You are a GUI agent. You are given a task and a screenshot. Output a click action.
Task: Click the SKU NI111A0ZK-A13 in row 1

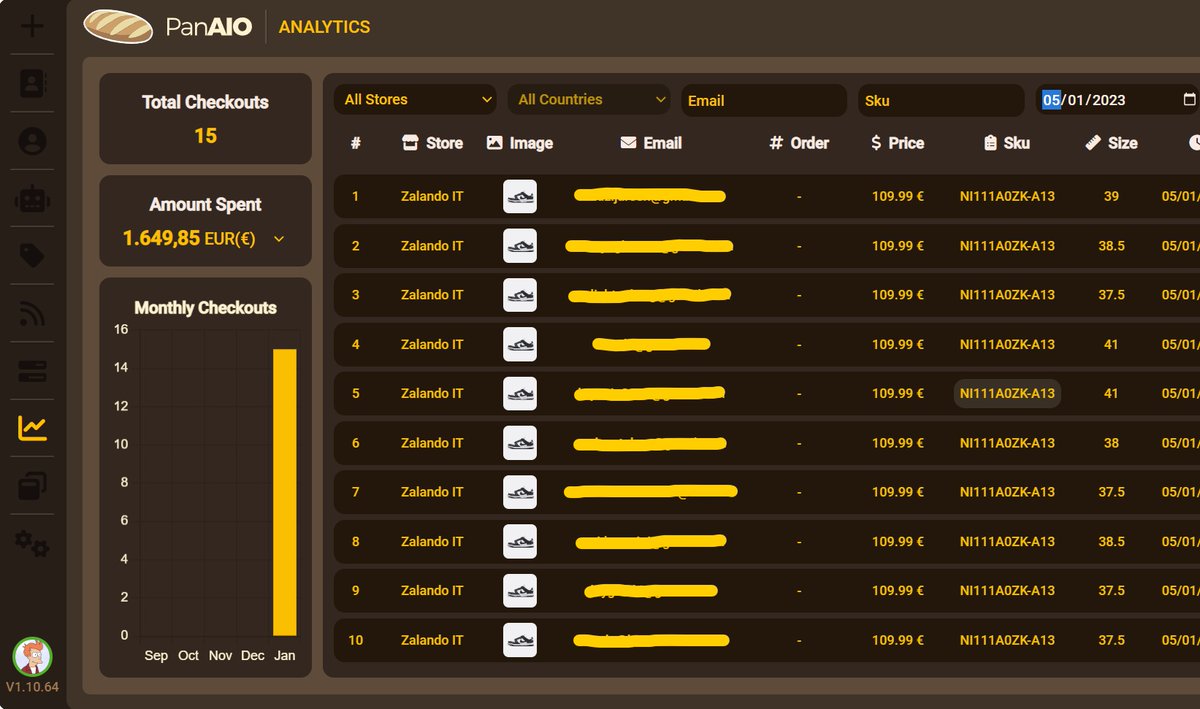(1007, 196)
